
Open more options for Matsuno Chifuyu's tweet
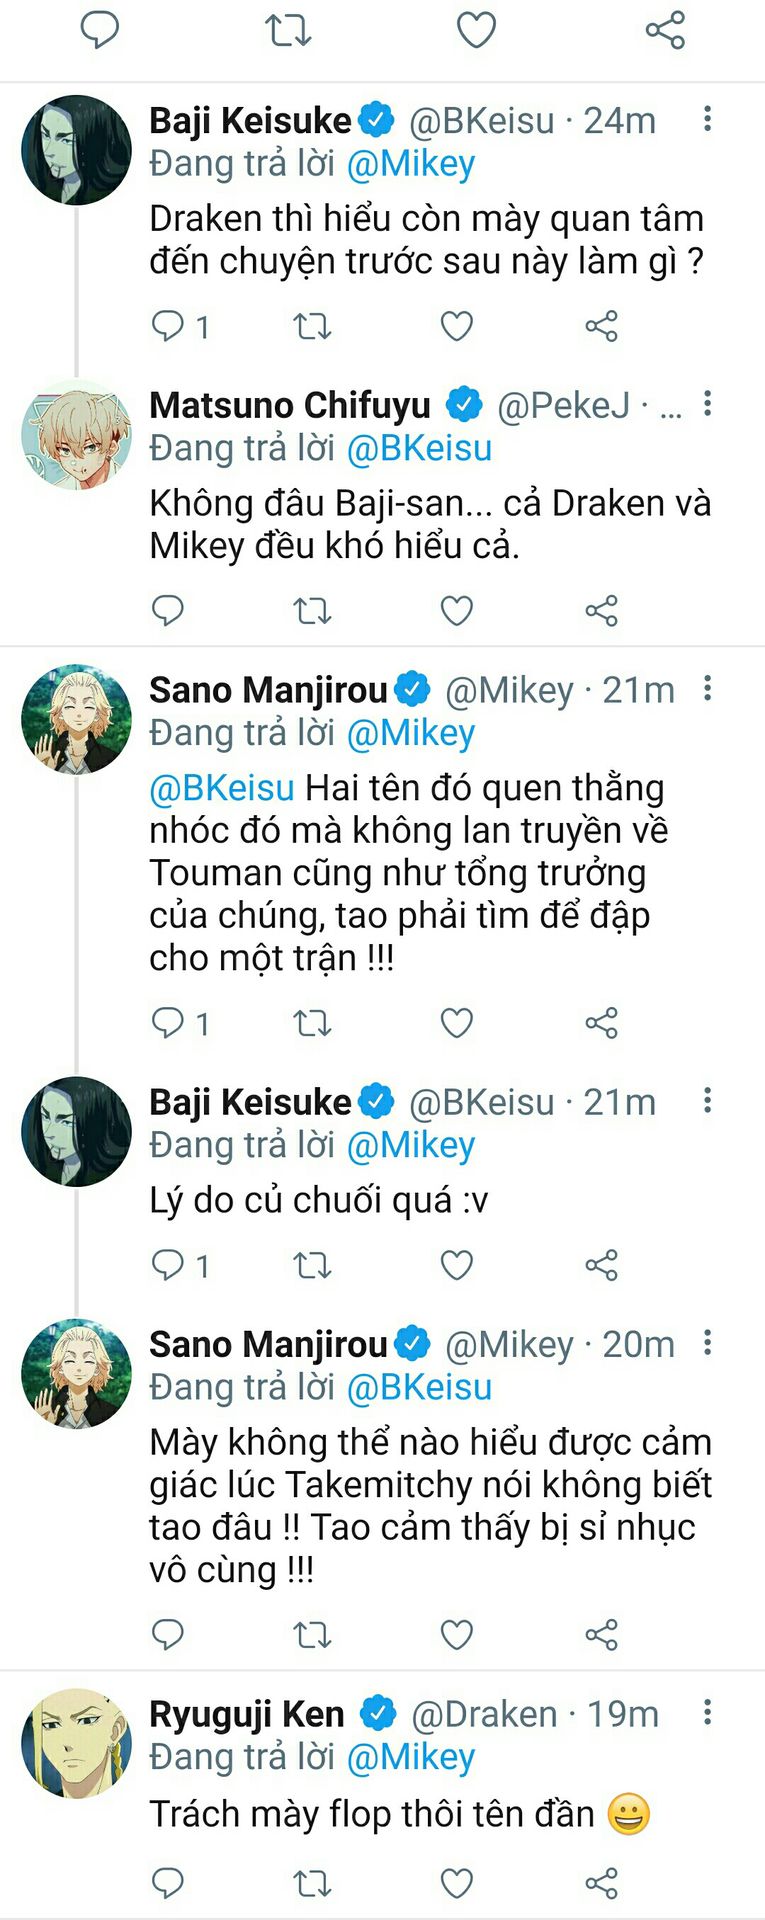coord(707,404)
